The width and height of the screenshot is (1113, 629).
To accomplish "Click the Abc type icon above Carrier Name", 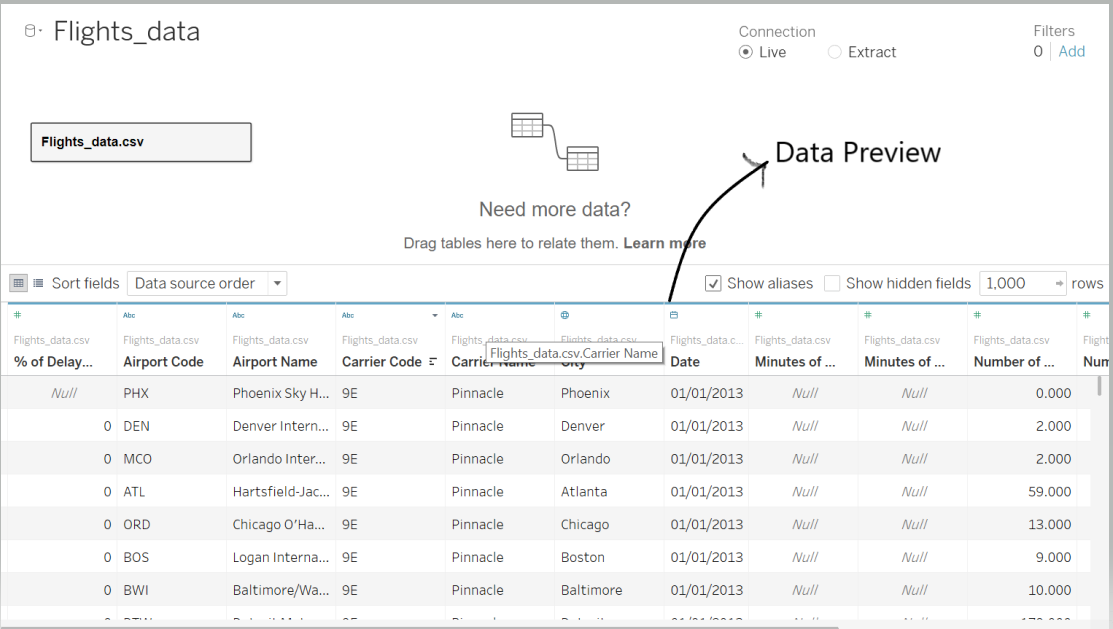I will 457,314.
